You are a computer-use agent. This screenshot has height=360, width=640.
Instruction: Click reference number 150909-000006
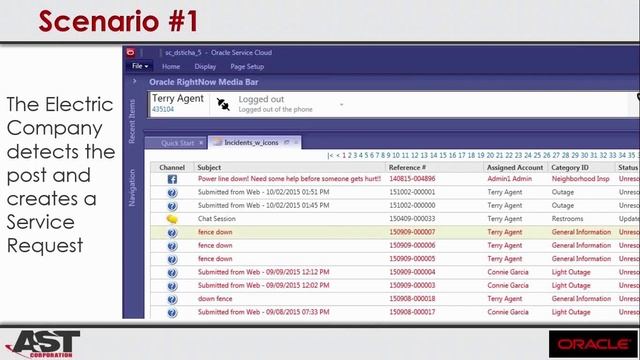pyautogui.click(x=412, y=245)
